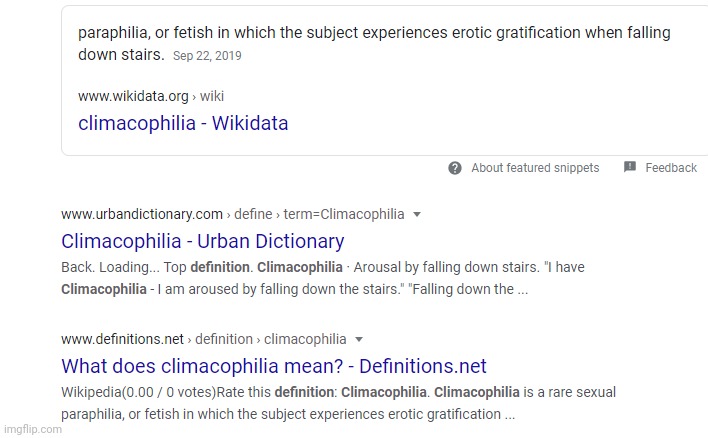Open the 'climacophilia - Wikidata' result
This screenshot has width=708, height=438.
pyautogui.click(x=183, y=124)
